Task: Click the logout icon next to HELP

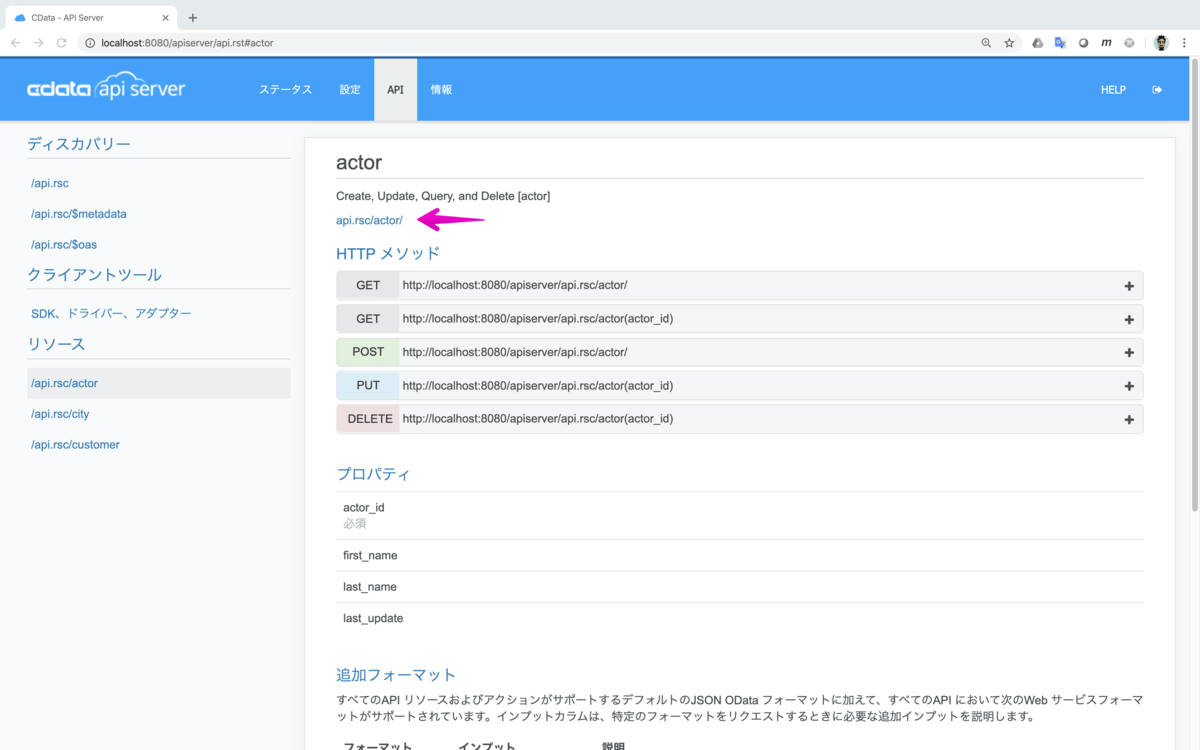Action: coord(1157,90)
